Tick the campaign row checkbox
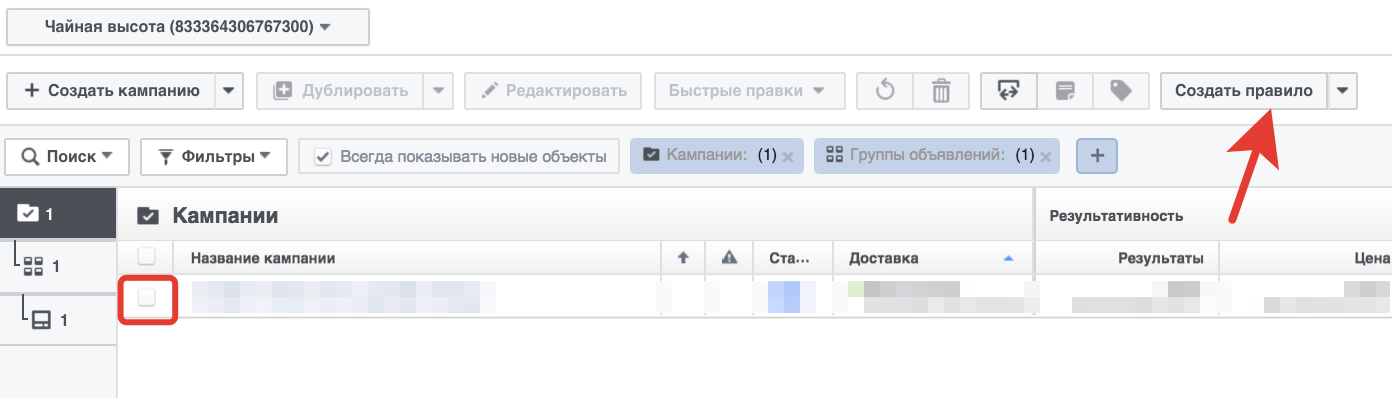 (x=147, y=297)
